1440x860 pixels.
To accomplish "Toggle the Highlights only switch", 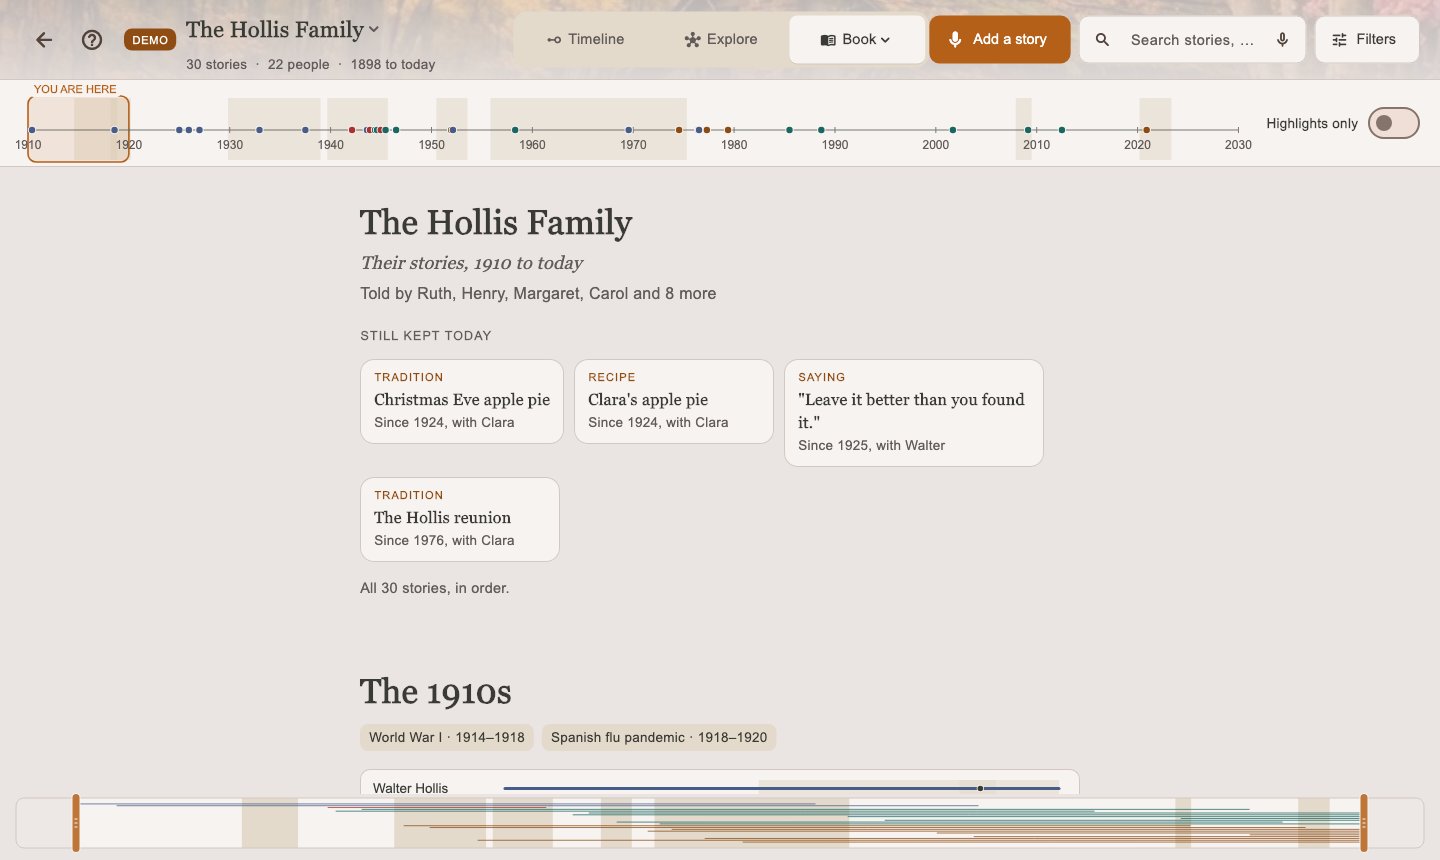I will point(1393,123).
